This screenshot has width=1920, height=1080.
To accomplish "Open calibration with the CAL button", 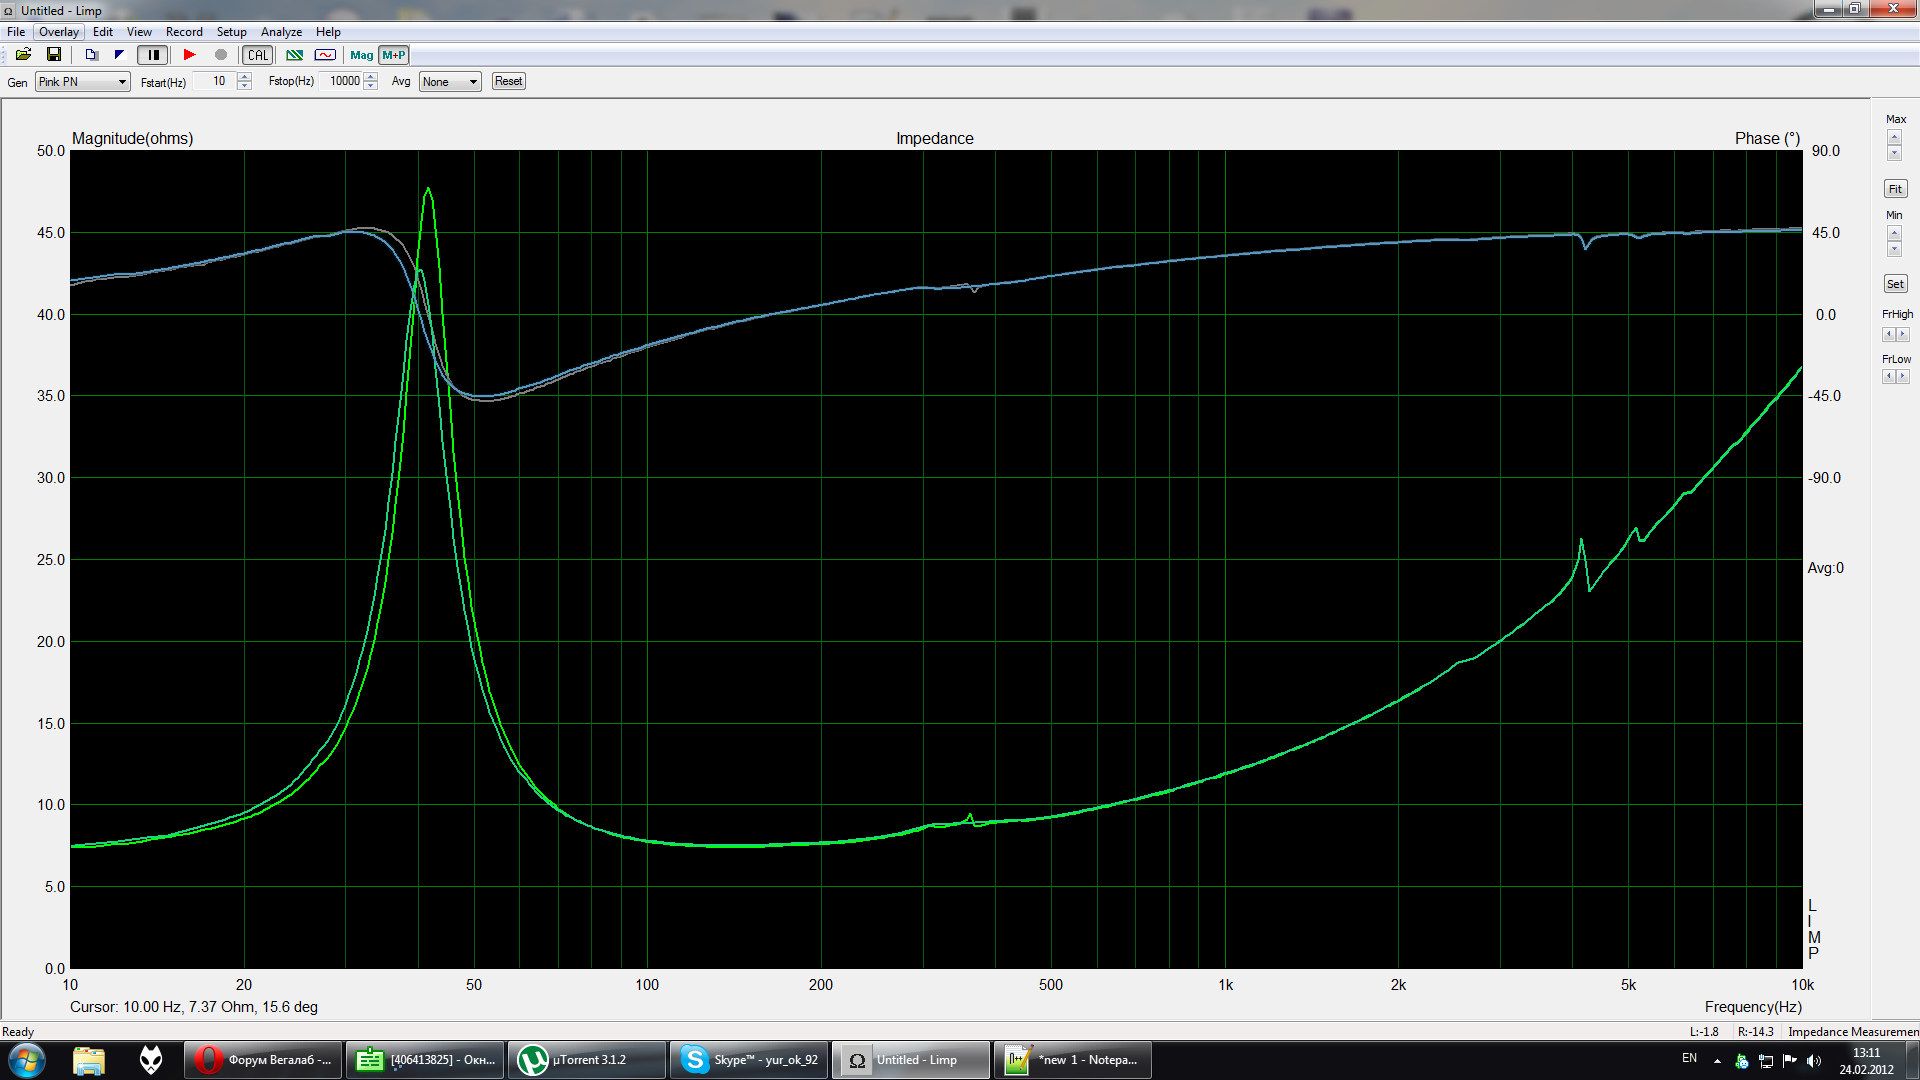I will coord(258,55).
